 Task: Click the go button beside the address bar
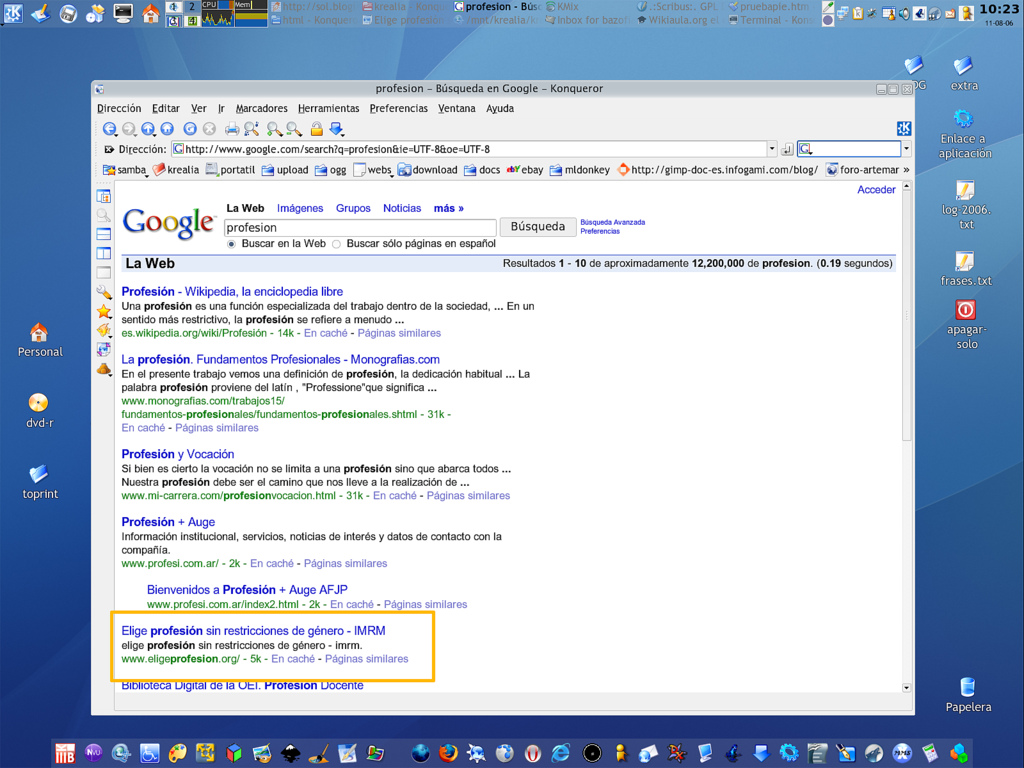[x=787, y=150]
